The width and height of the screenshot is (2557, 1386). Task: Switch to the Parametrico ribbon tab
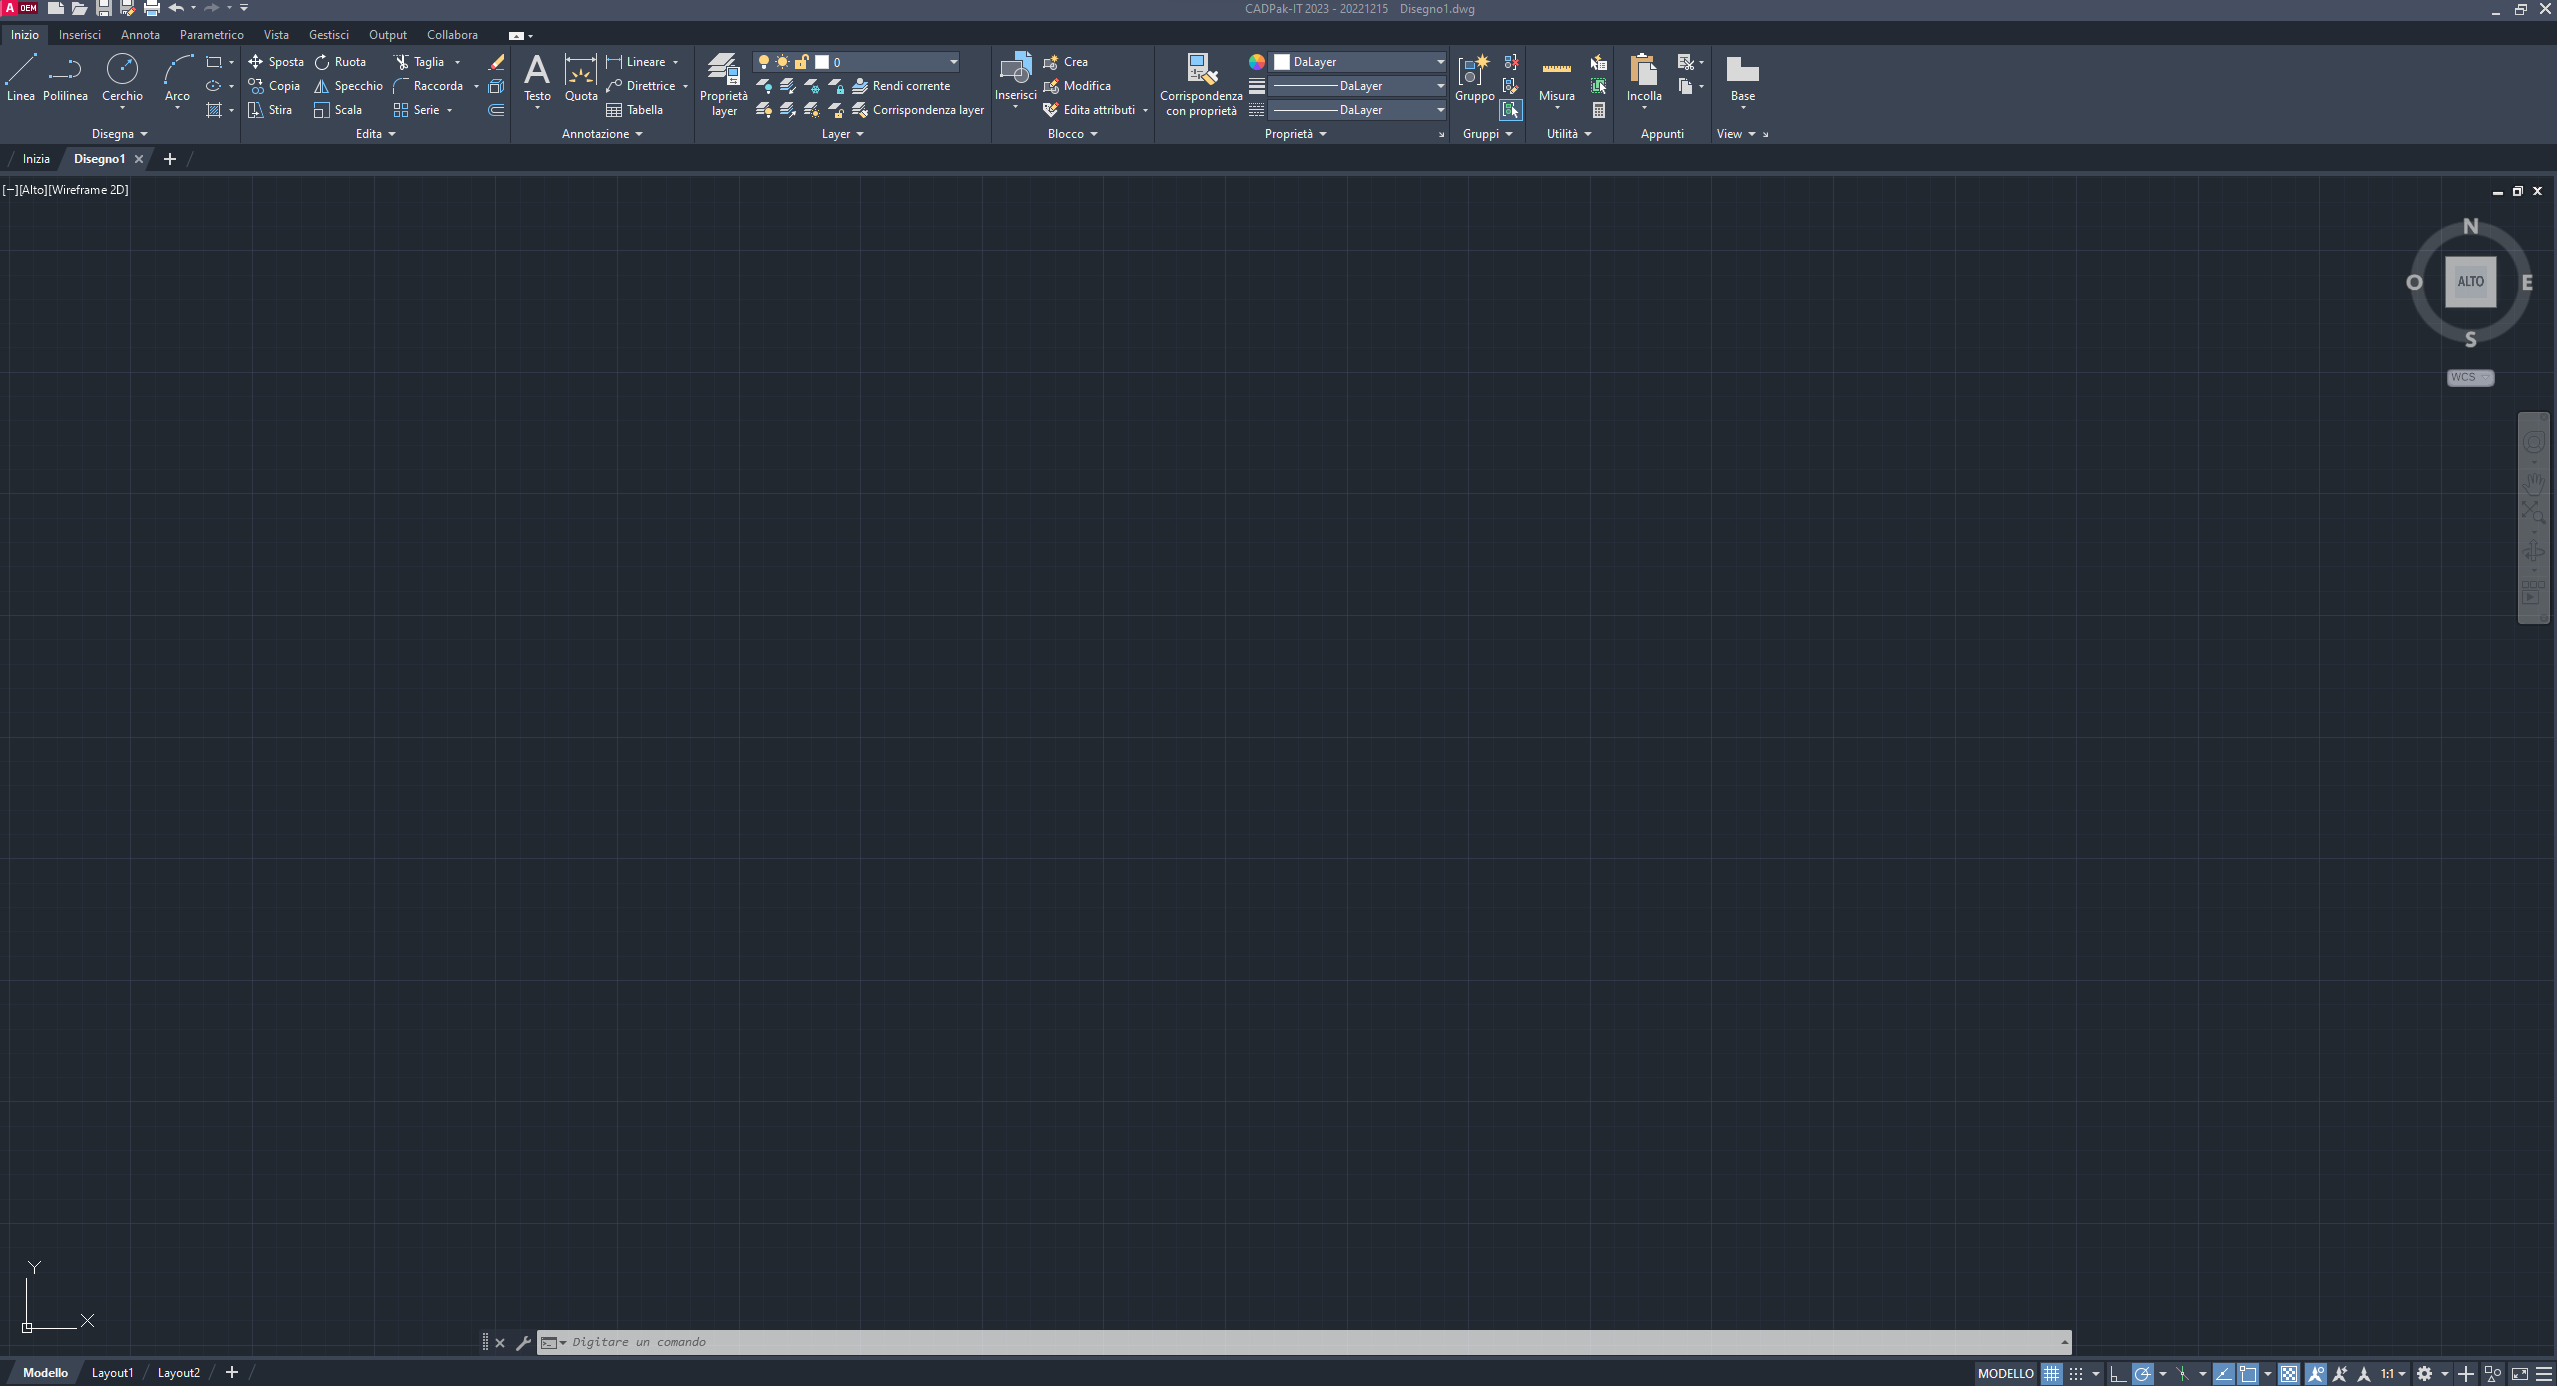click(211, 35)
